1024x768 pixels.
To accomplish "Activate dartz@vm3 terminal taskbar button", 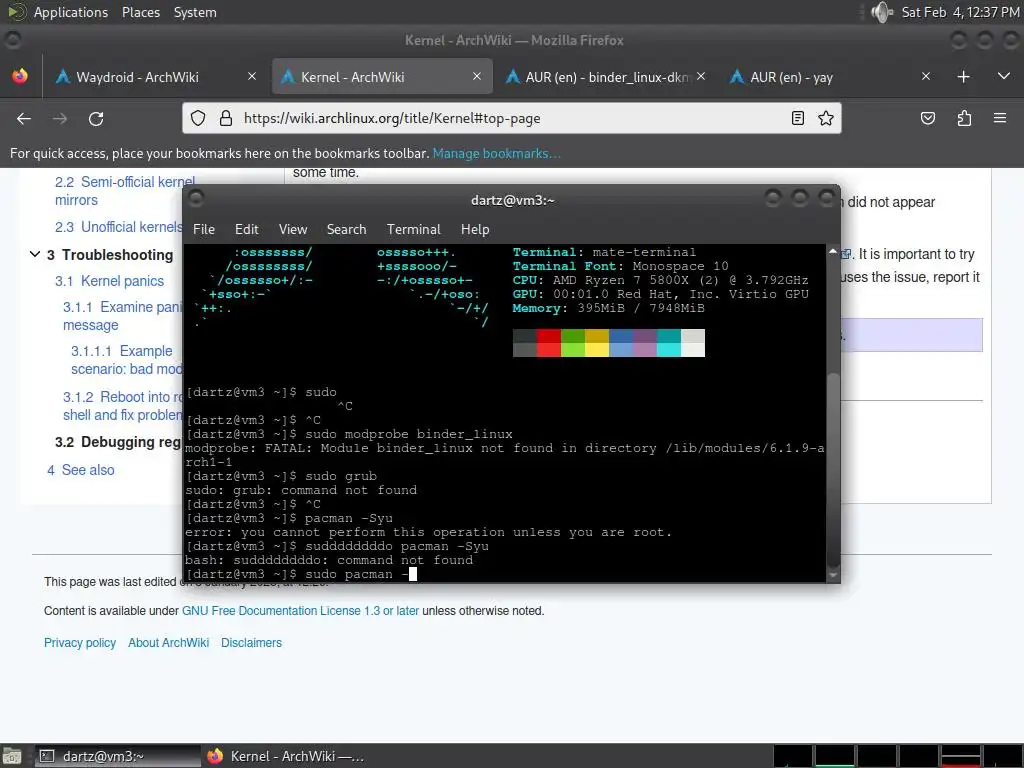I will pyautogui.click(x=118, y=756).
